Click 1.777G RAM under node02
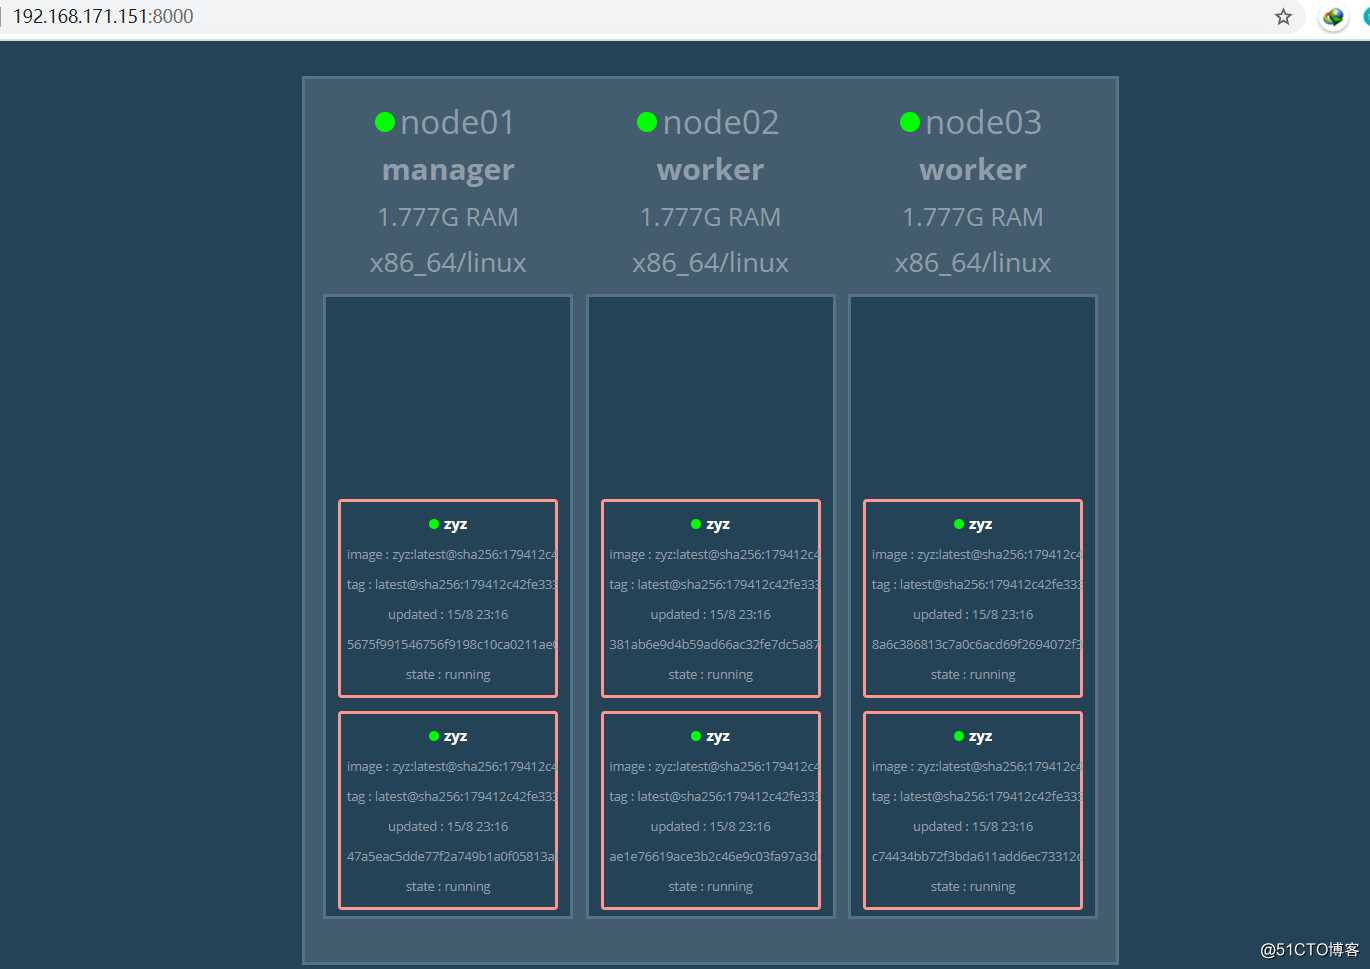 click(x=710, y=217)
